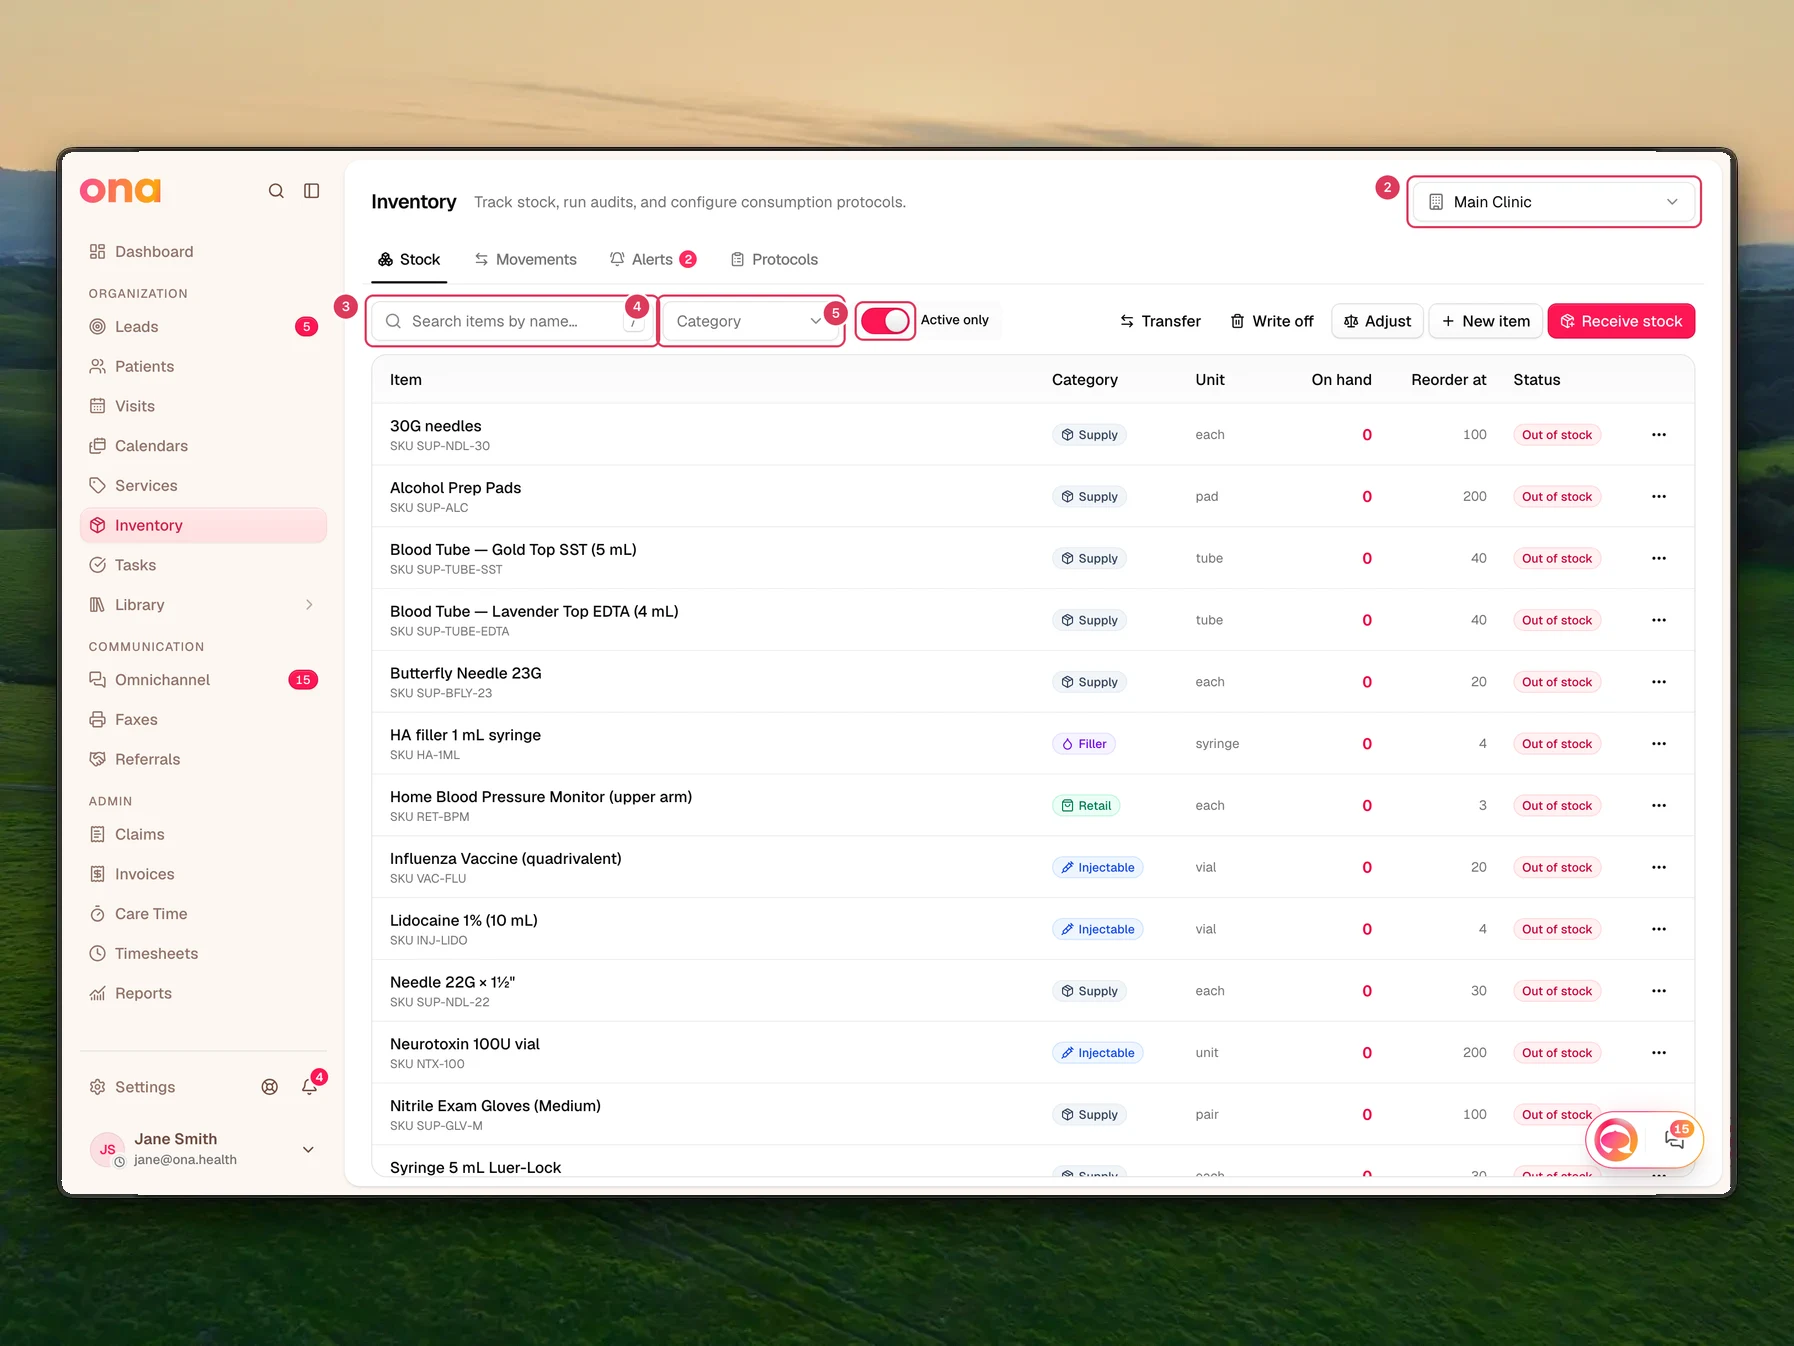1794x1346 pixels.
Task: Click the sidebar search magnifier icon
Action: point(276,191)
